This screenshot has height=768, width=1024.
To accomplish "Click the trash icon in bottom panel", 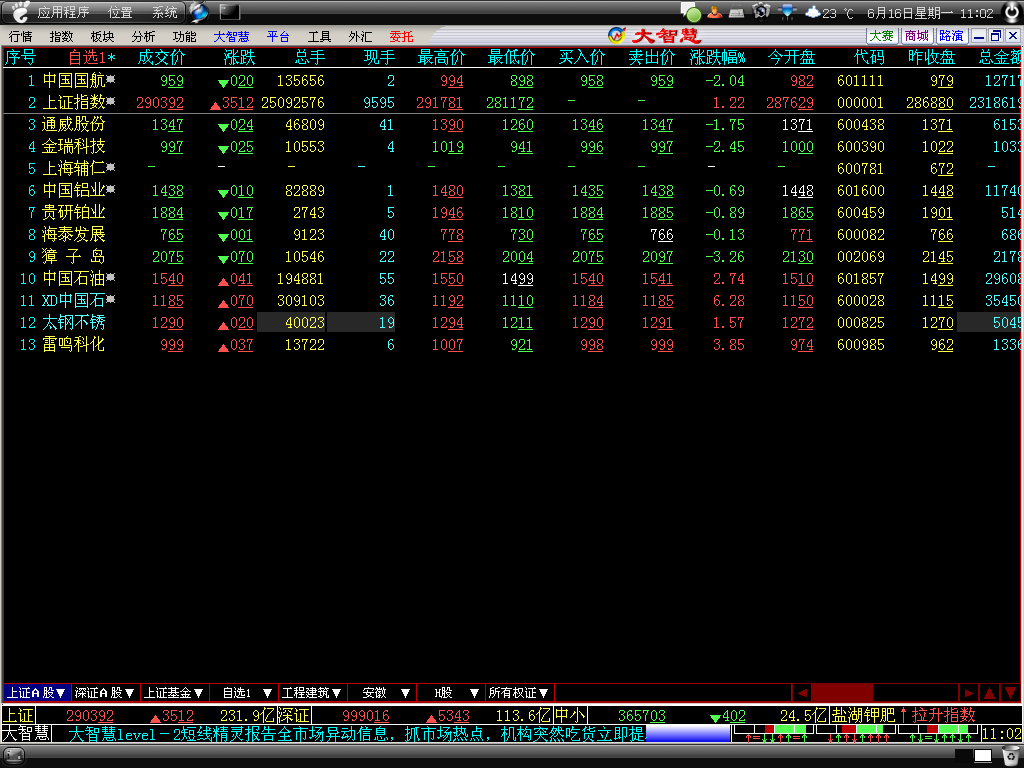I will pyautogui.click(x=1012, y=756).
